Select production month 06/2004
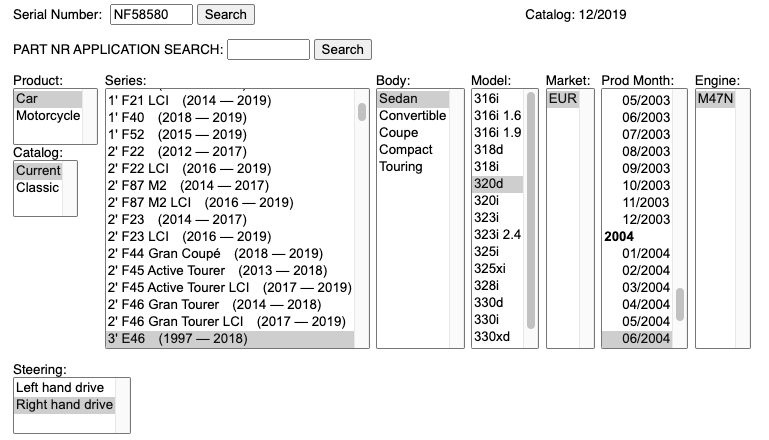The image size is (769, 440). pos(637,339)
